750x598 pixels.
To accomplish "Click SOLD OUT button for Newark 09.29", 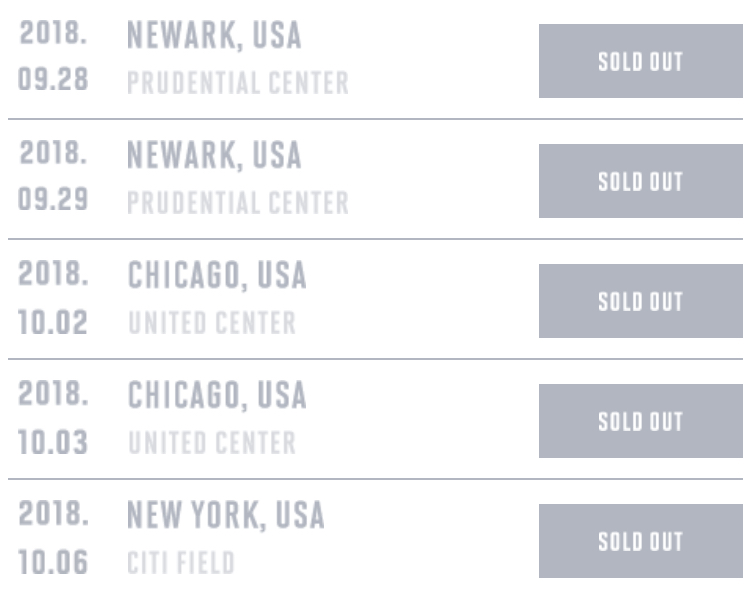I will pos(640,181).
